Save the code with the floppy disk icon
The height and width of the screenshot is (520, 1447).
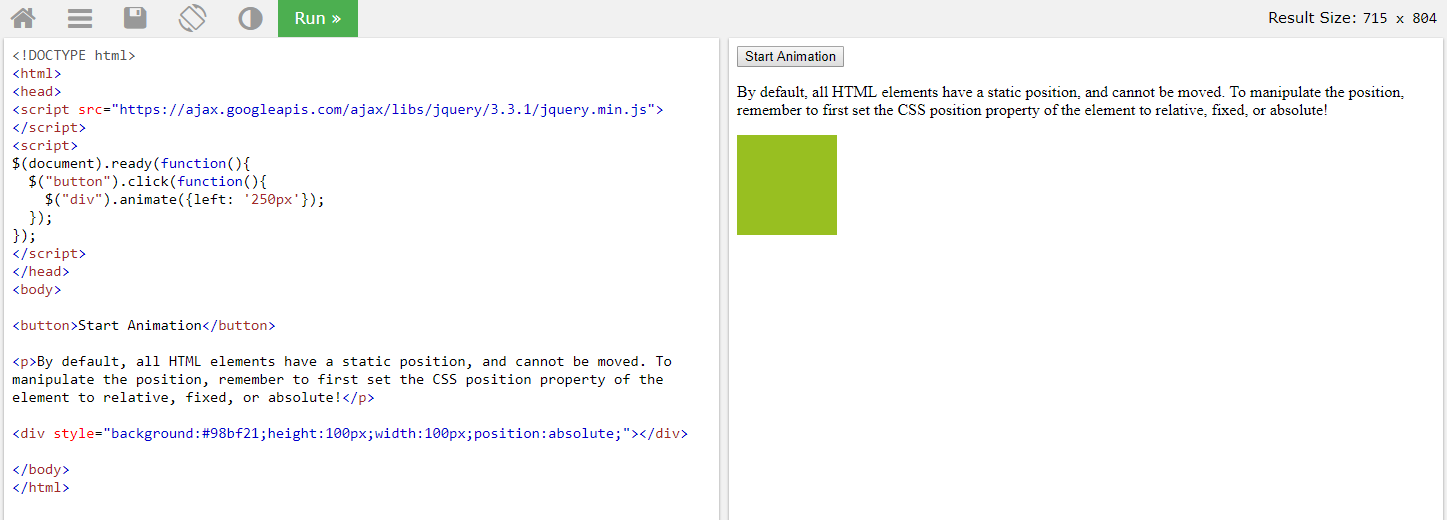click(135, 18)
